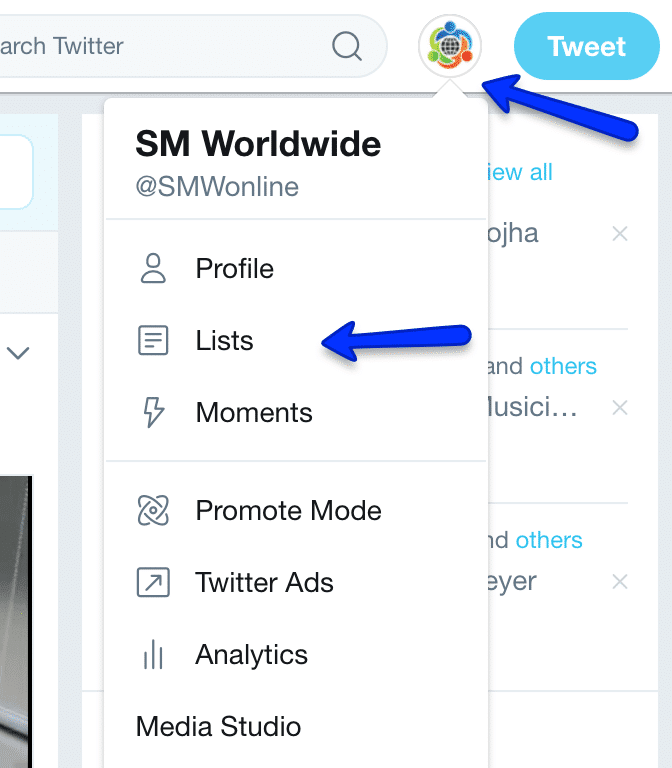672x768 pixels.
Task: Click the Analytics bar chart icon
Action: pos(153,654)
